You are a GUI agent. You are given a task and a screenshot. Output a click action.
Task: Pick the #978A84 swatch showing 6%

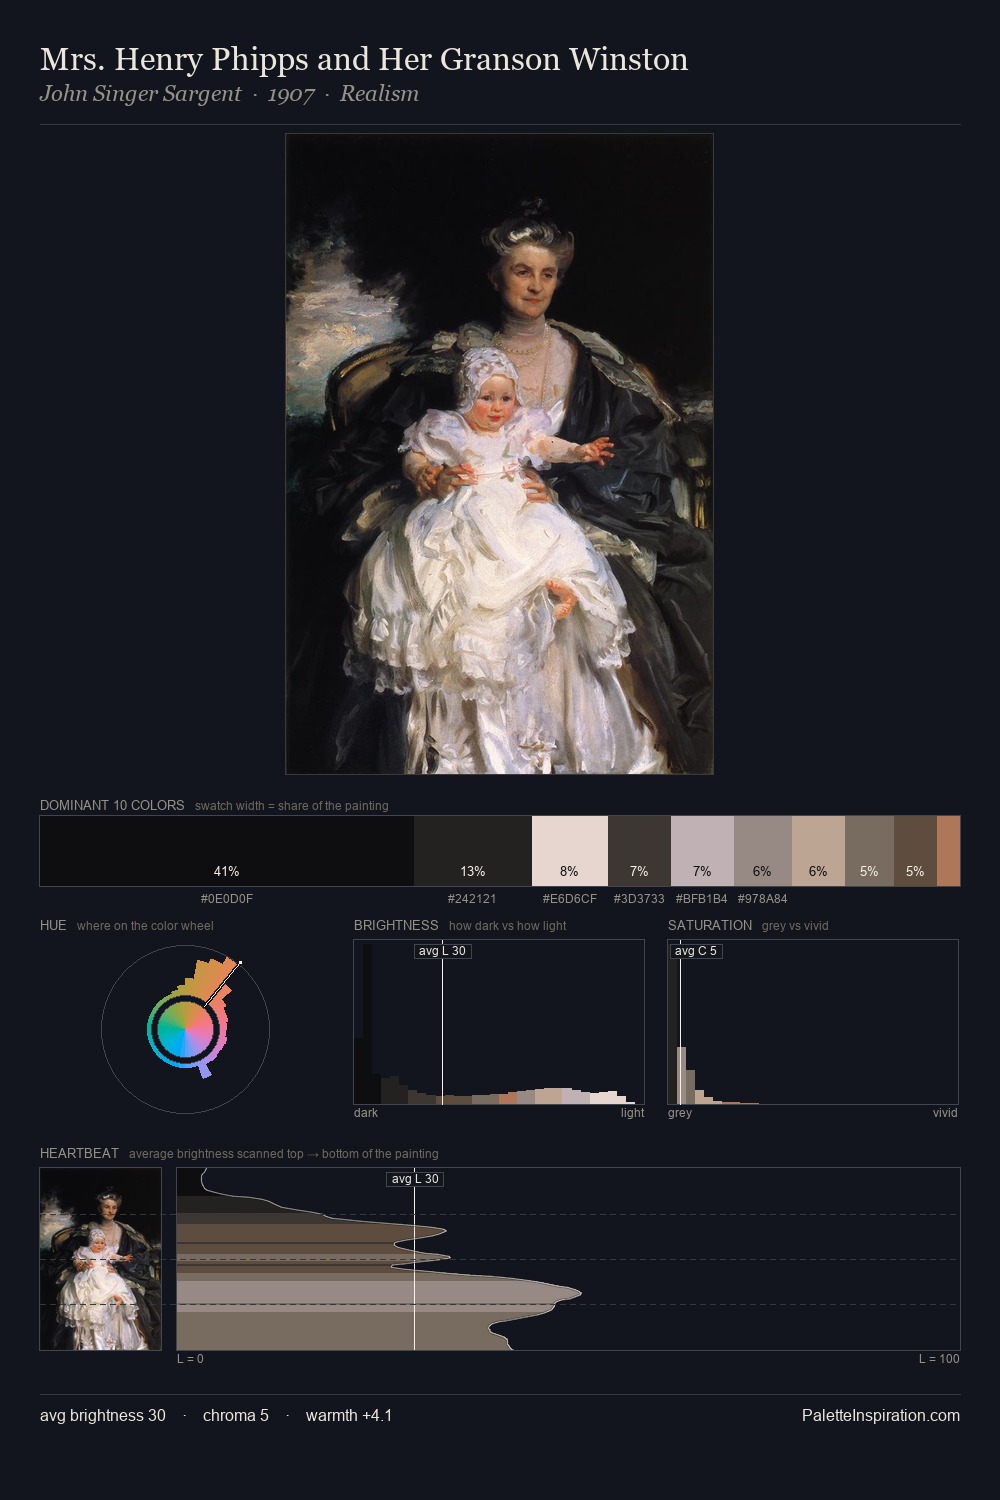763,851
